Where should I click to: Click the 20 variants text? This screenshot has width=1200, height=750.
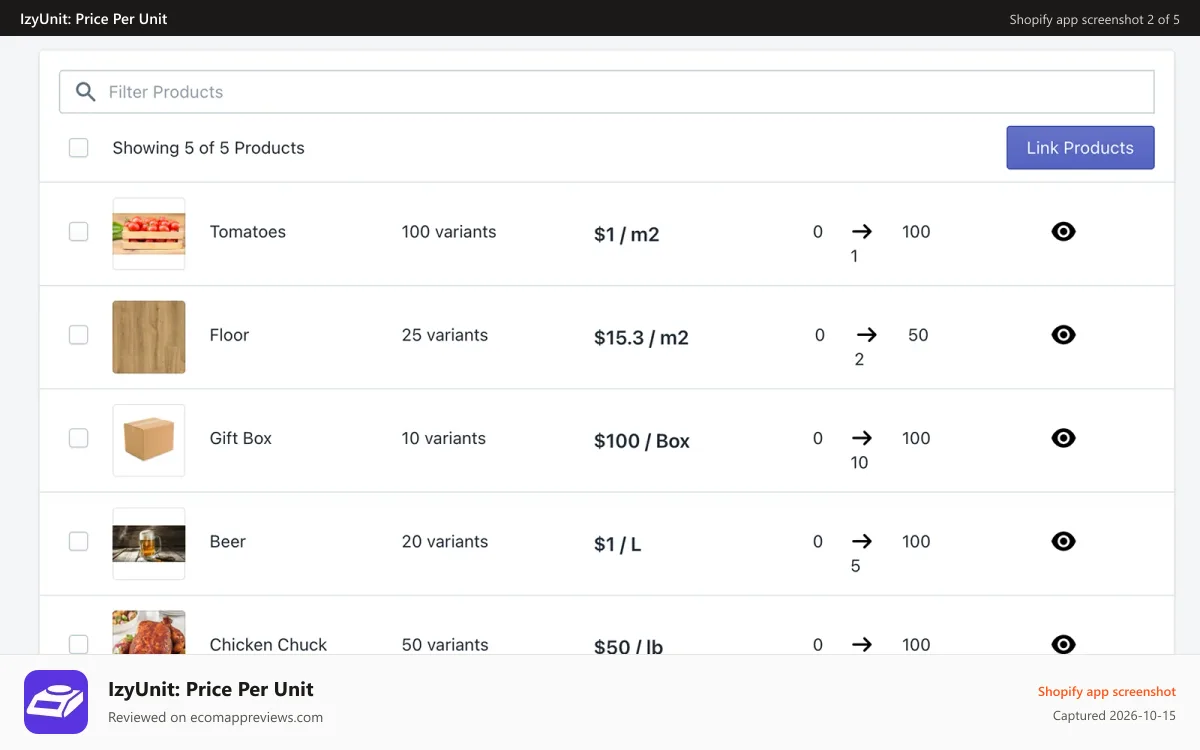(x=445, y=541)
